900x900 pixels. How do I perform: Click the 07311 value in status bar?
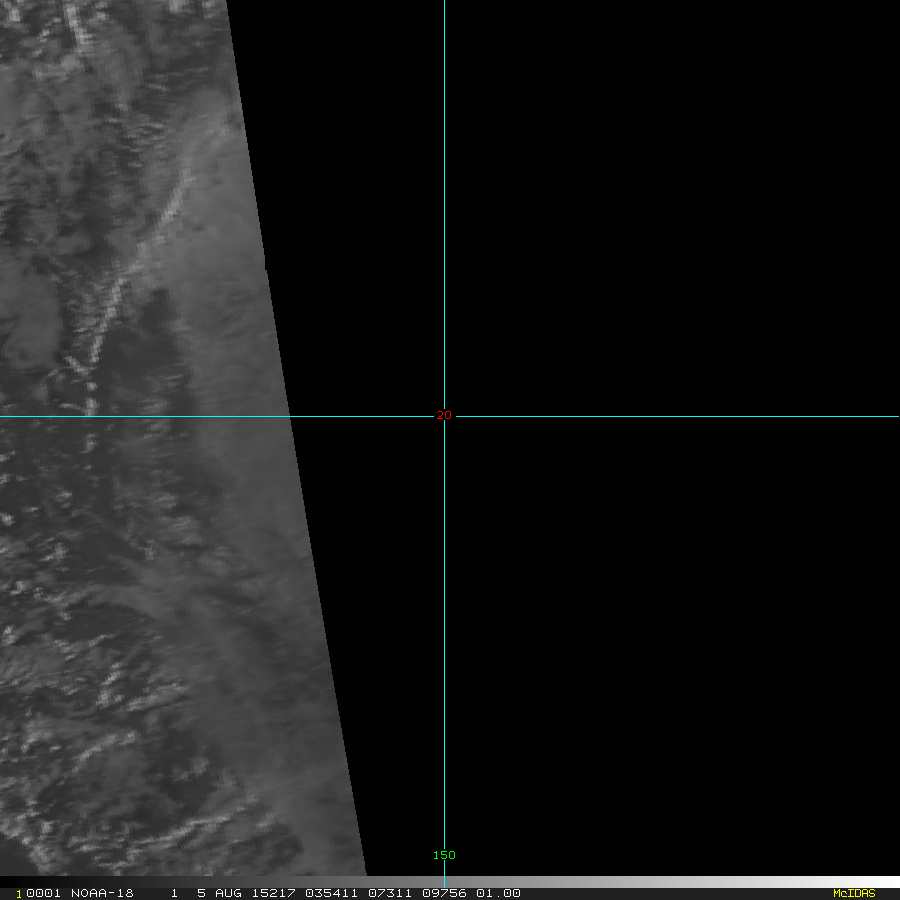(387, 893)
